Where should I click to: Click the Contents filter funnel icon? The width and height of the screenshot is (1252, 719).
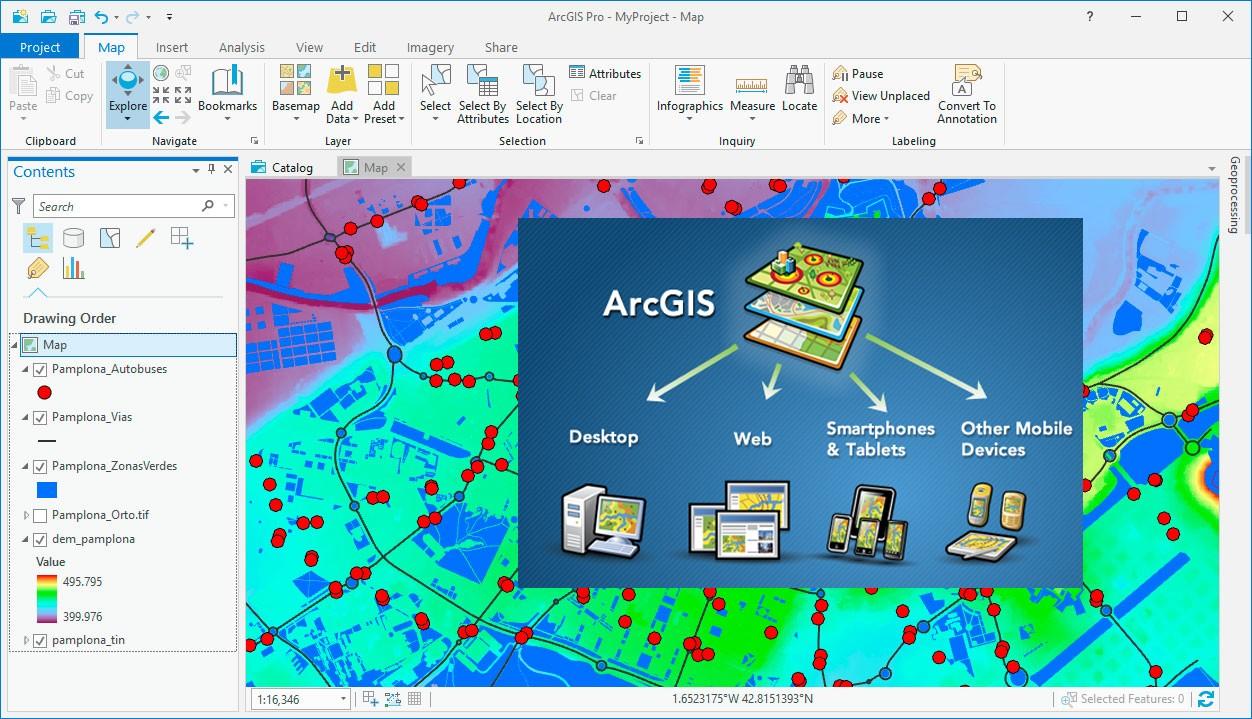click(x=18, y=206)
